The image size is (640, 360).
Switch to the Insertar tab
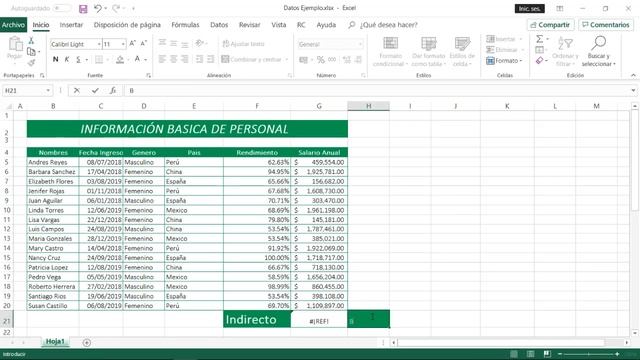[x=71, y=25]
